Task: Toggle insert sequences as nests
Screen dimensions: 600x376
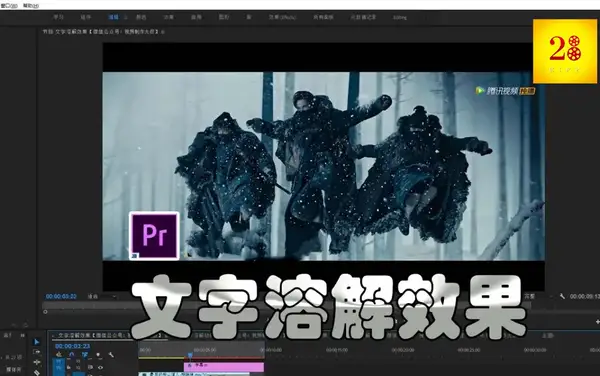Action: [59, 355]
